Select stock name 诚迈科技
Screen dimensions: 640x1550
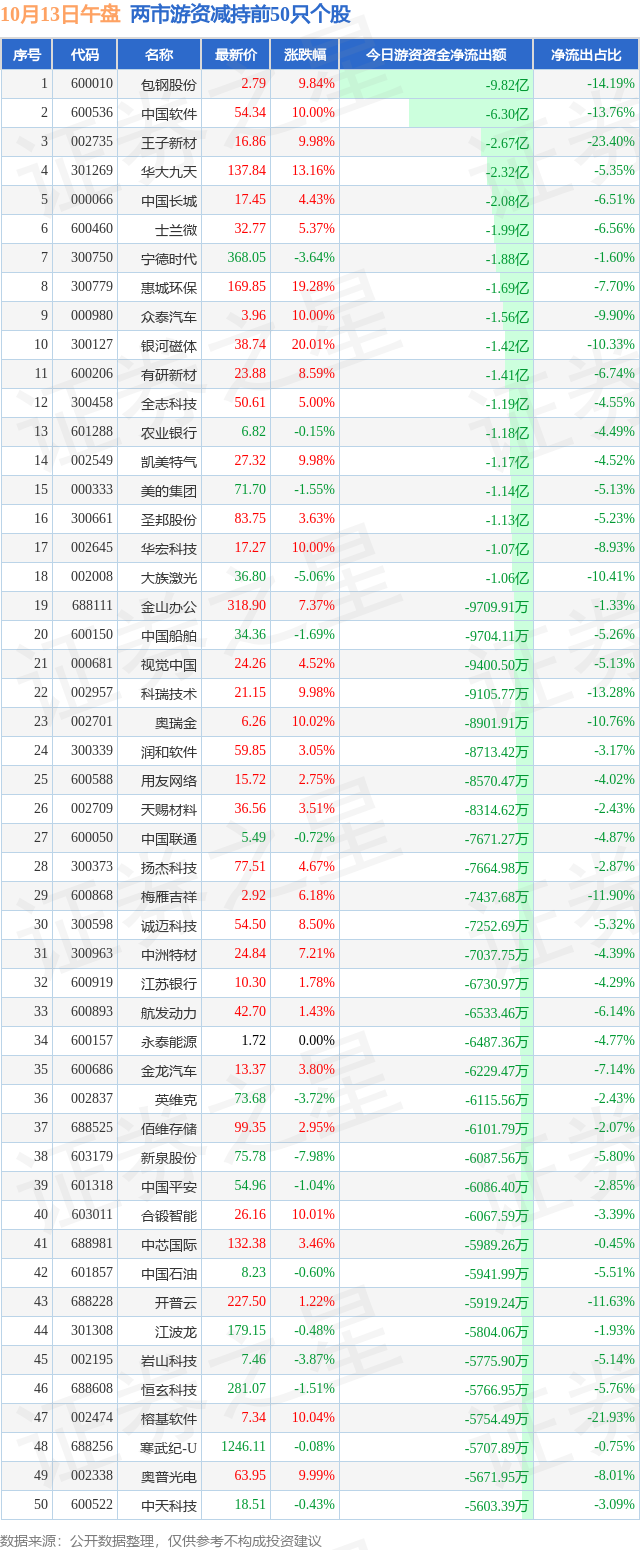169,925
